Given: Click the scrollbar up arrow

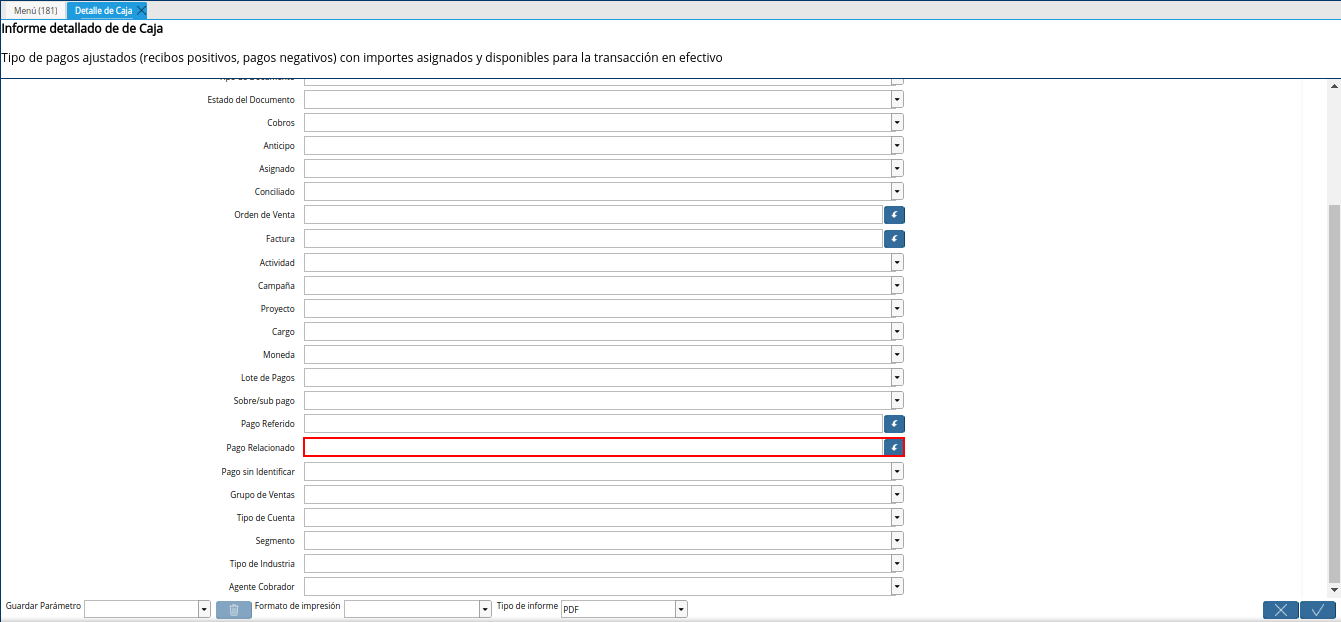Looking at the screenshot, I should (1333, 87).
